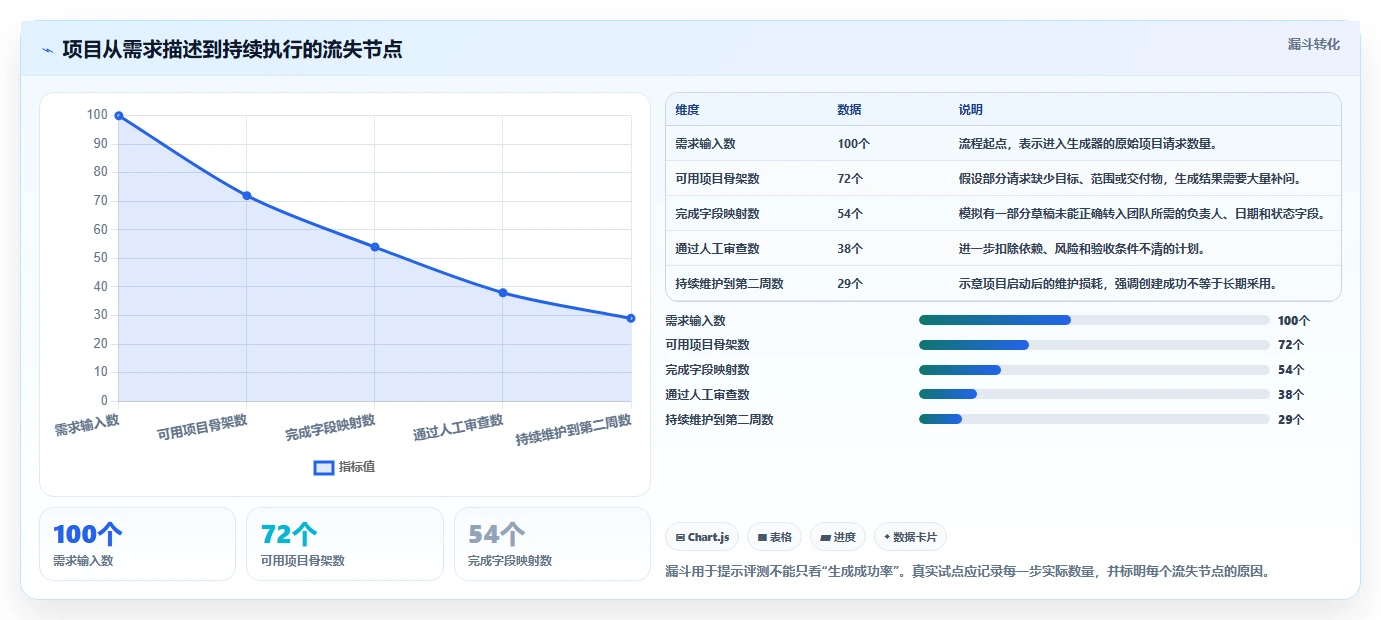Open the 54个 完成字段映射数 stat card
The image size is (1381, 620).
click(552, 544)
